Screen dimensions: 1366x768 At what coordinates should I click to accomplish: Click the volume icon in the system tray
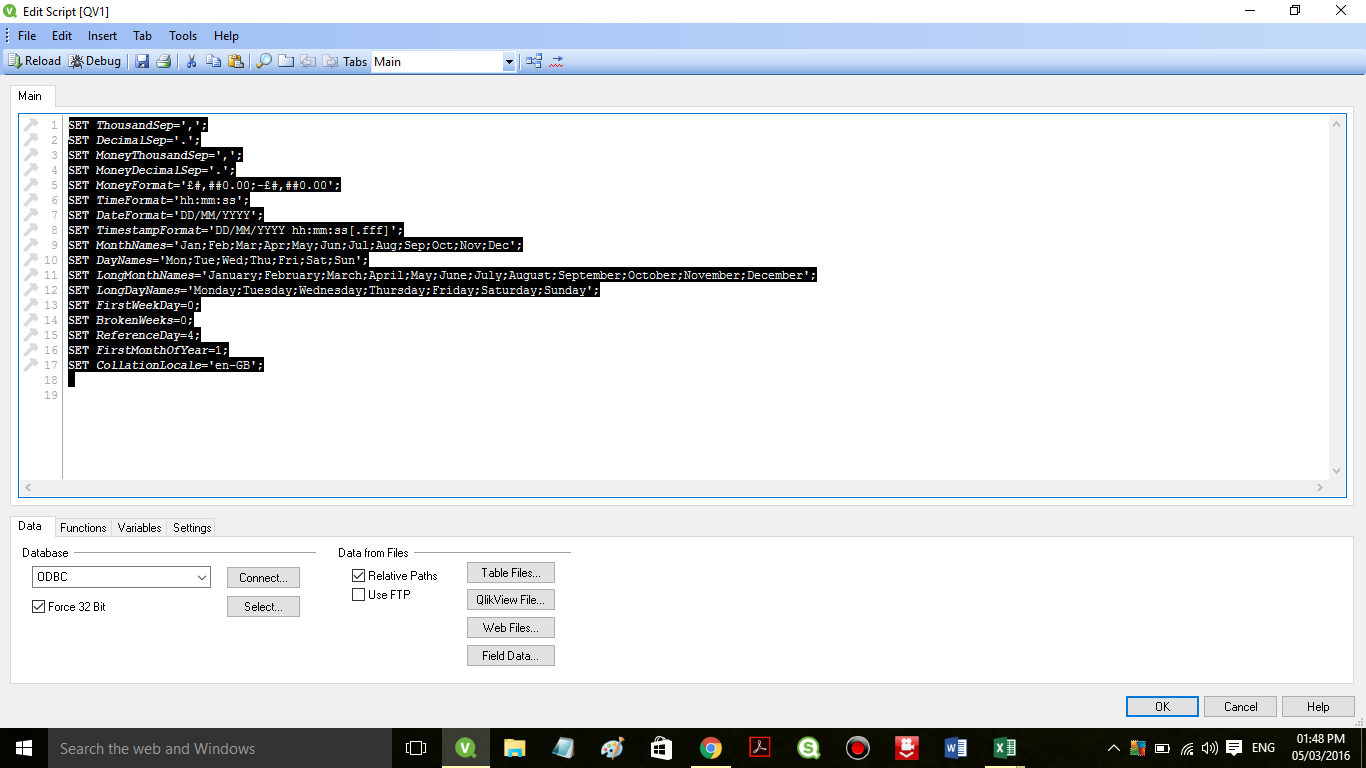pyautogui.click(x=1210, y=748)
